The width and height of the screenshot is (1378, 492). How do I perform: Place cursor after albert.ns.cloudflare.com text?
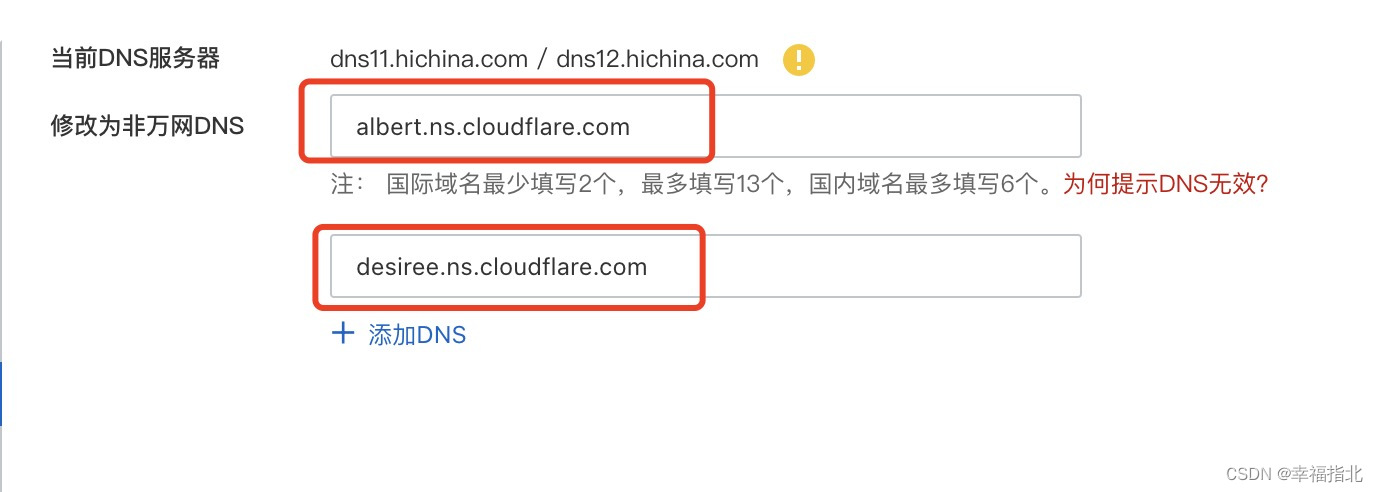point(632,127)
